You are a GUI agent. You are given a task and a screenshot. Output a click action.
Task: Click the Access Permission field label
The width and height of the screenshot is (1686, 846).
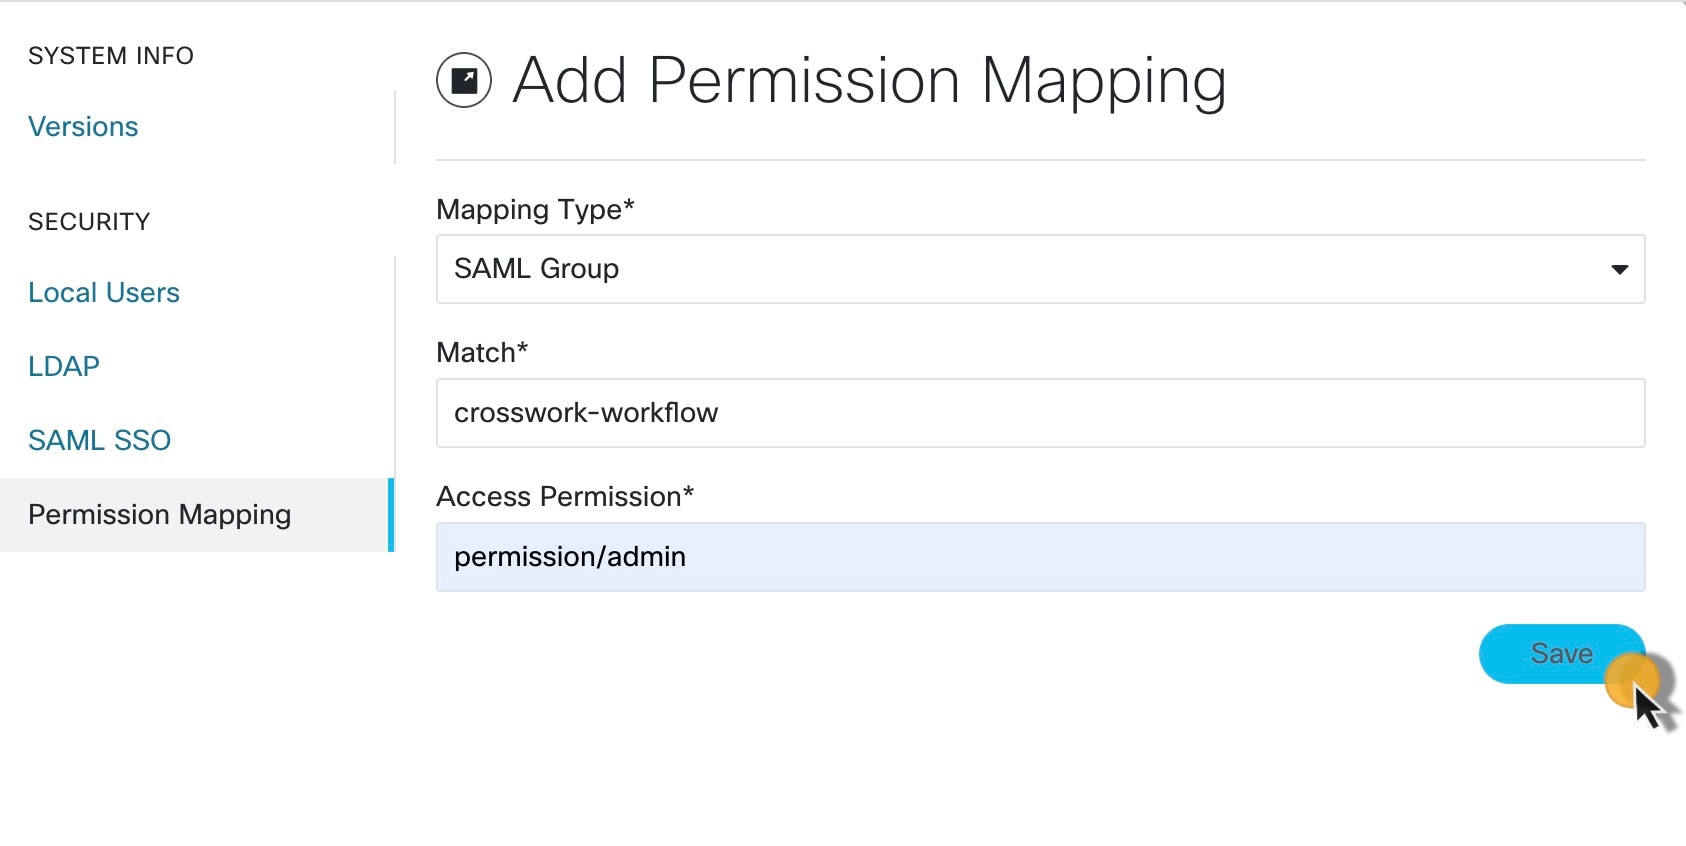tap(565, 496)
